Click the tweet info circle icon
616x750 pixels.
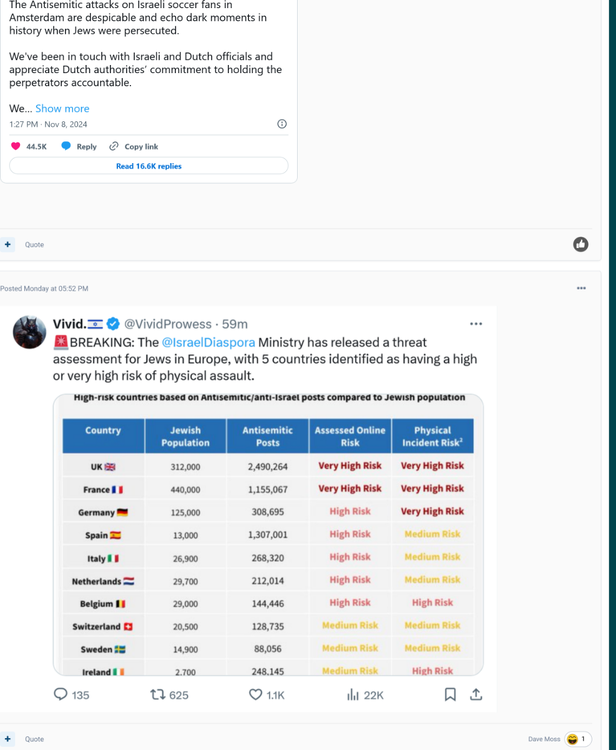(282, 124)
